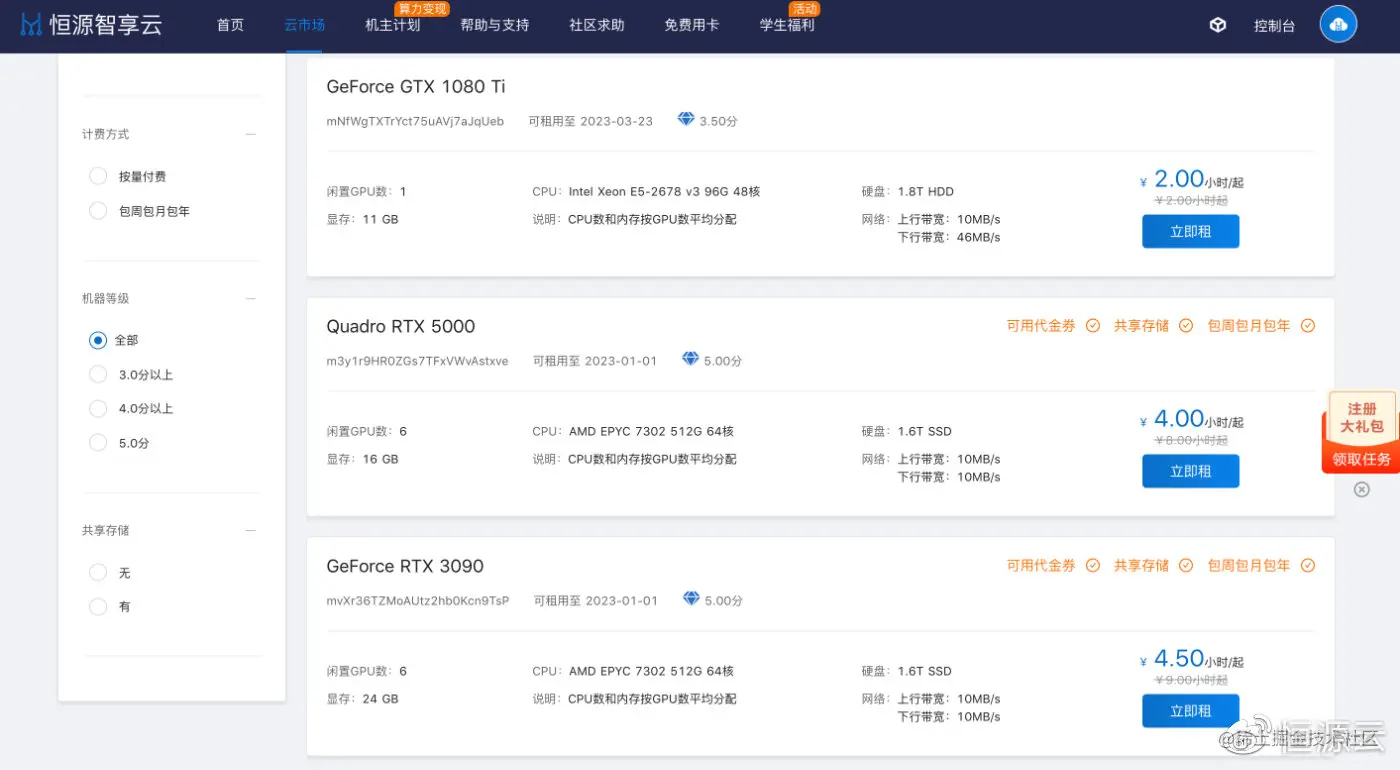1400x770 pixels.
Task: Click the diamond rating icon next to 3.50分
Action: click(x=686, y=119)
